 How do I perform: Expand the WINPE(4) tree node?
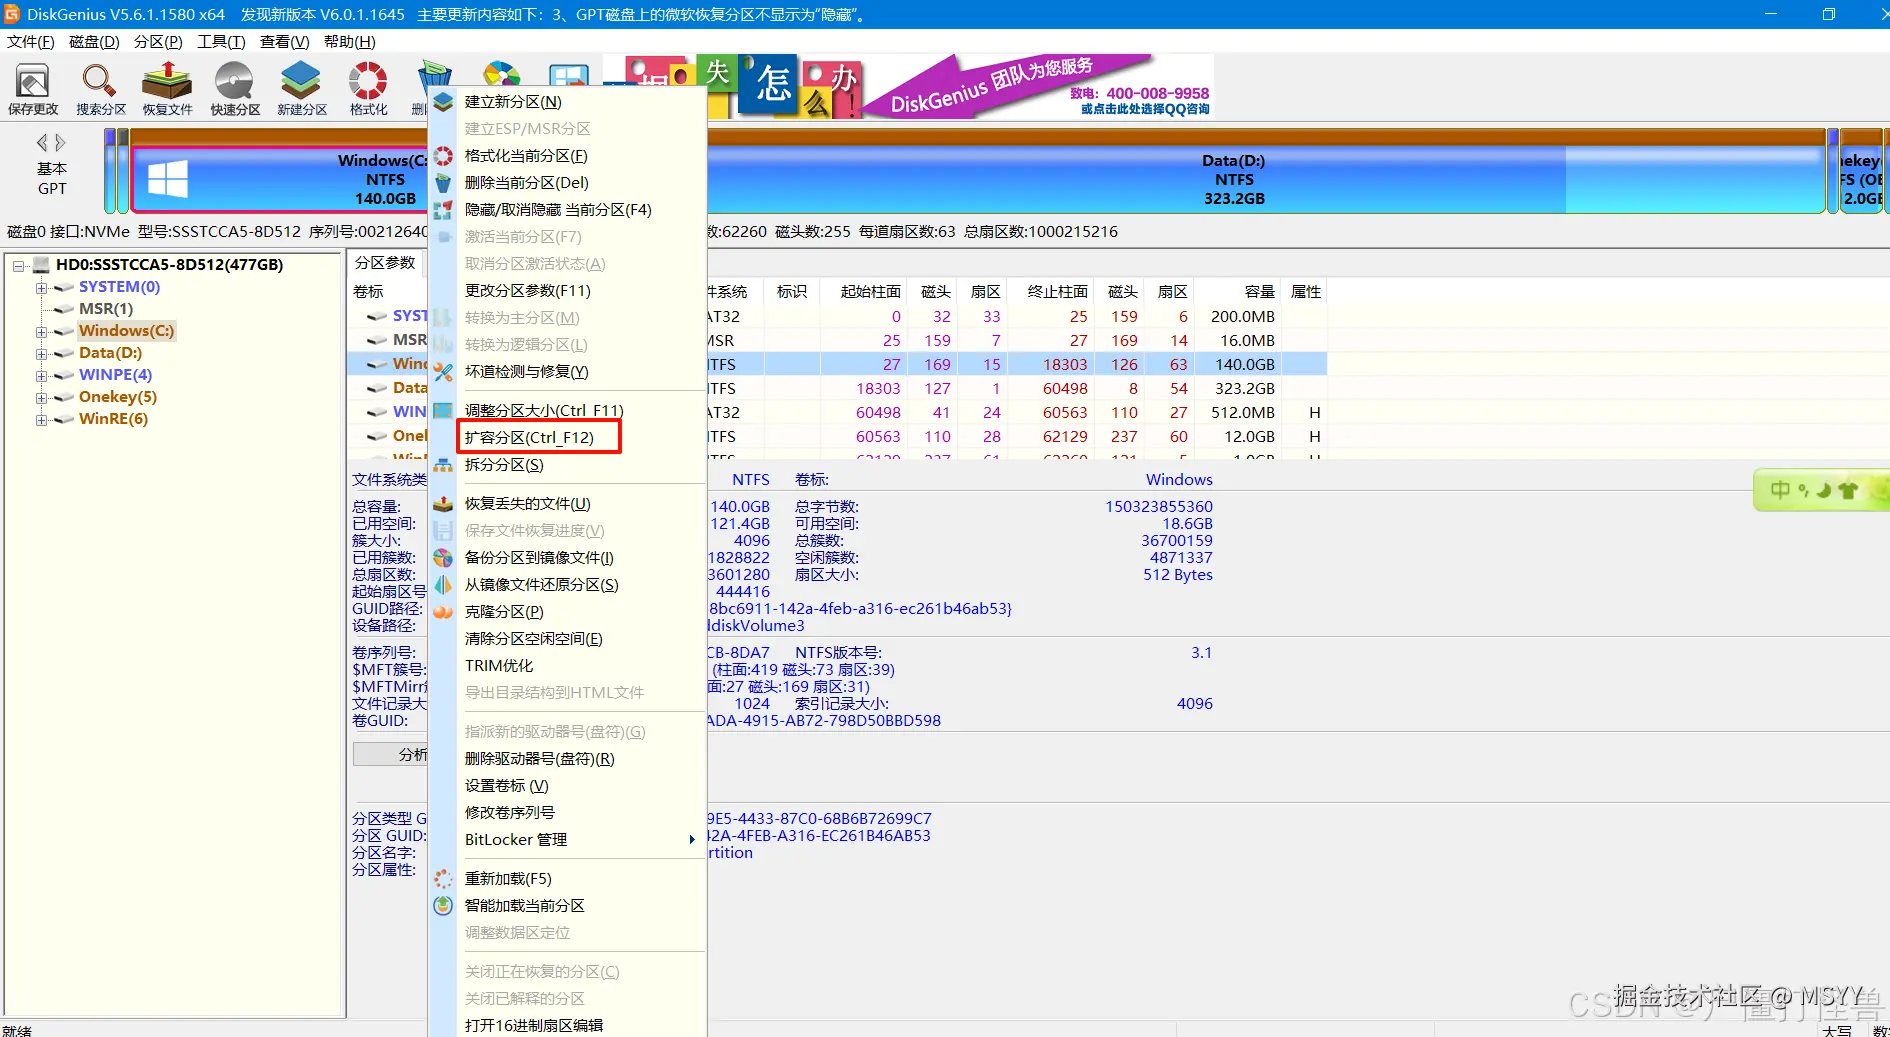[42, 376]
